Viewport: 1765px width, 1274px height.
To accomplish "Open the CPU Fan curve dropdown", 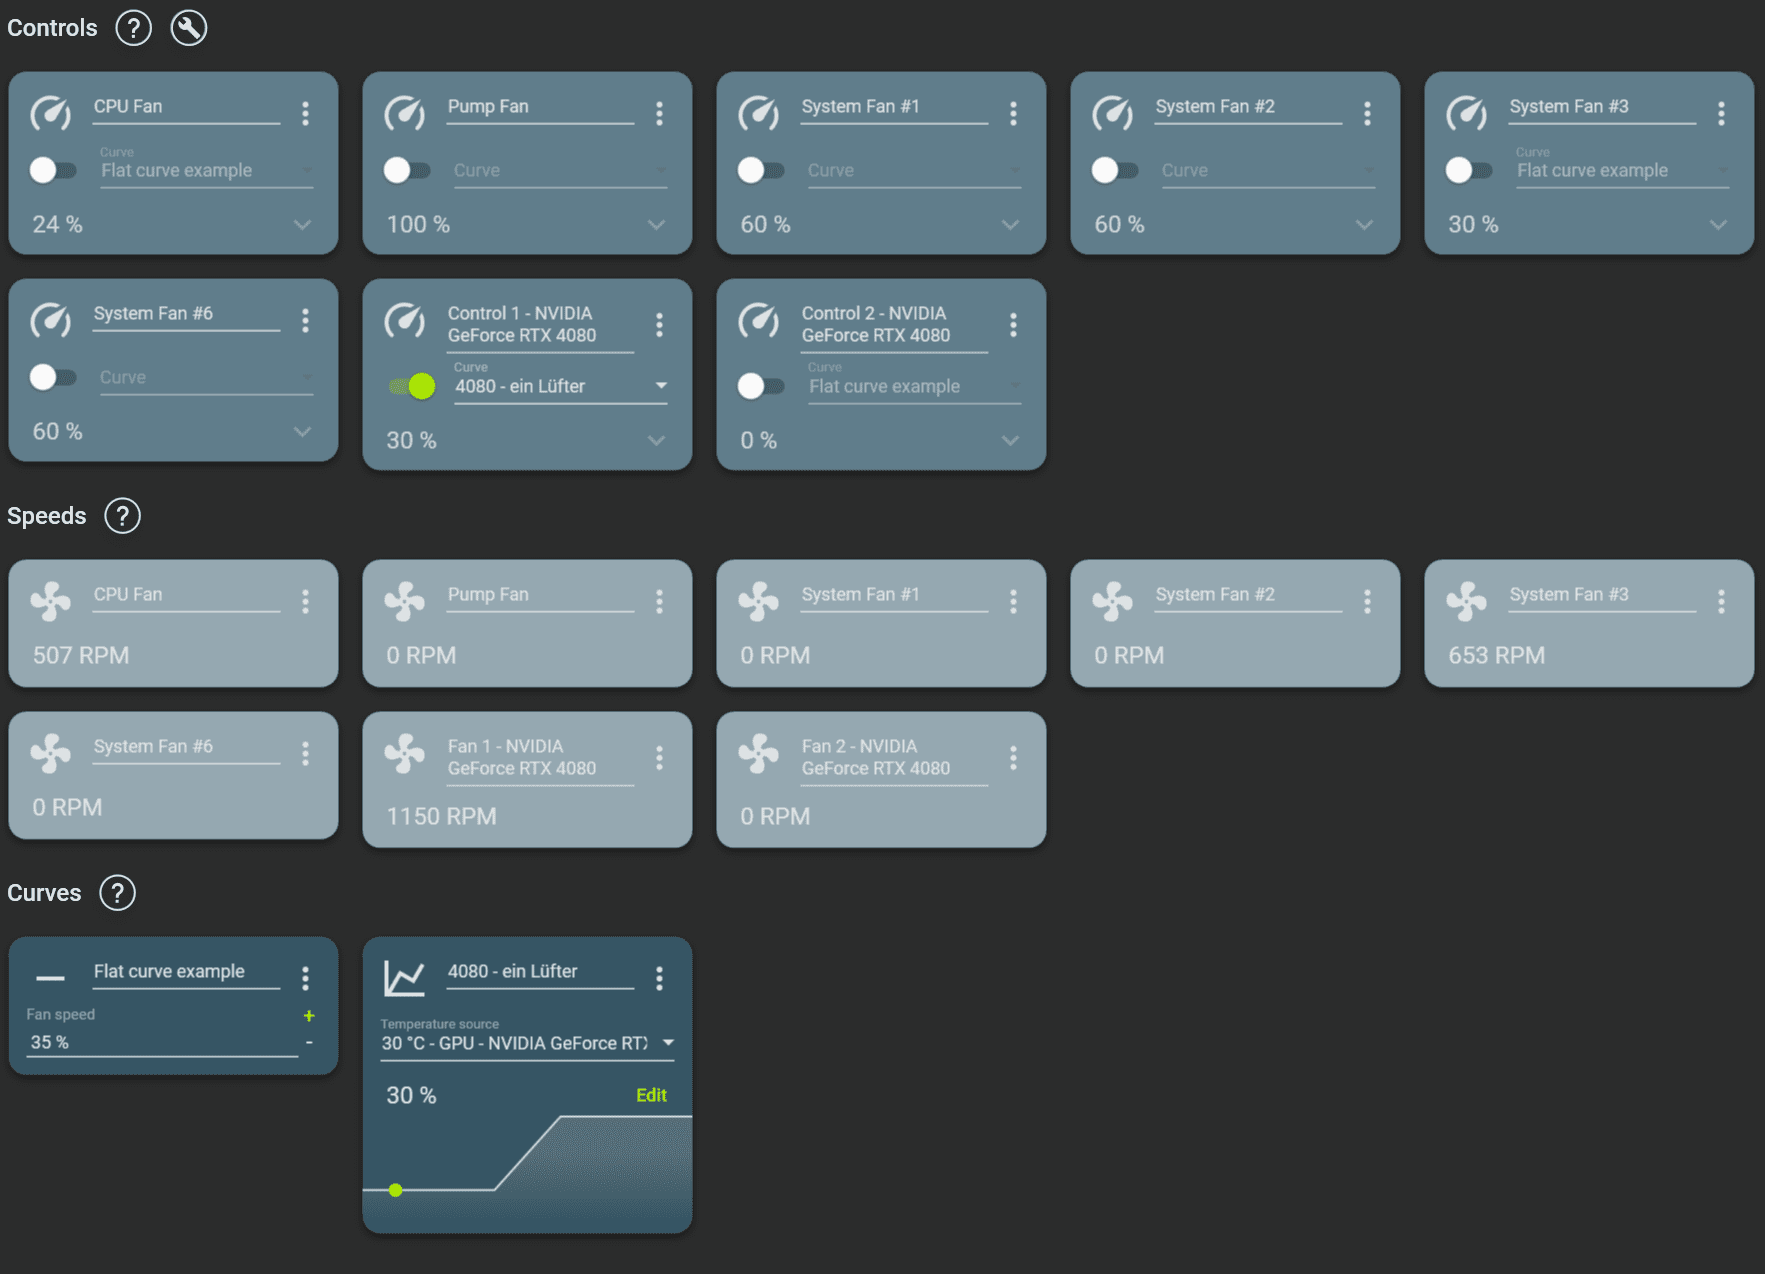I will [207, 170].
